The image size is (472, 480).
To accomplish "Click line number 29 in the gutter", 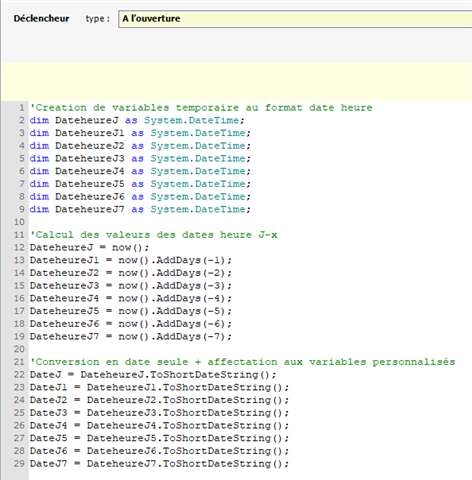I will [x=19, y=463].
